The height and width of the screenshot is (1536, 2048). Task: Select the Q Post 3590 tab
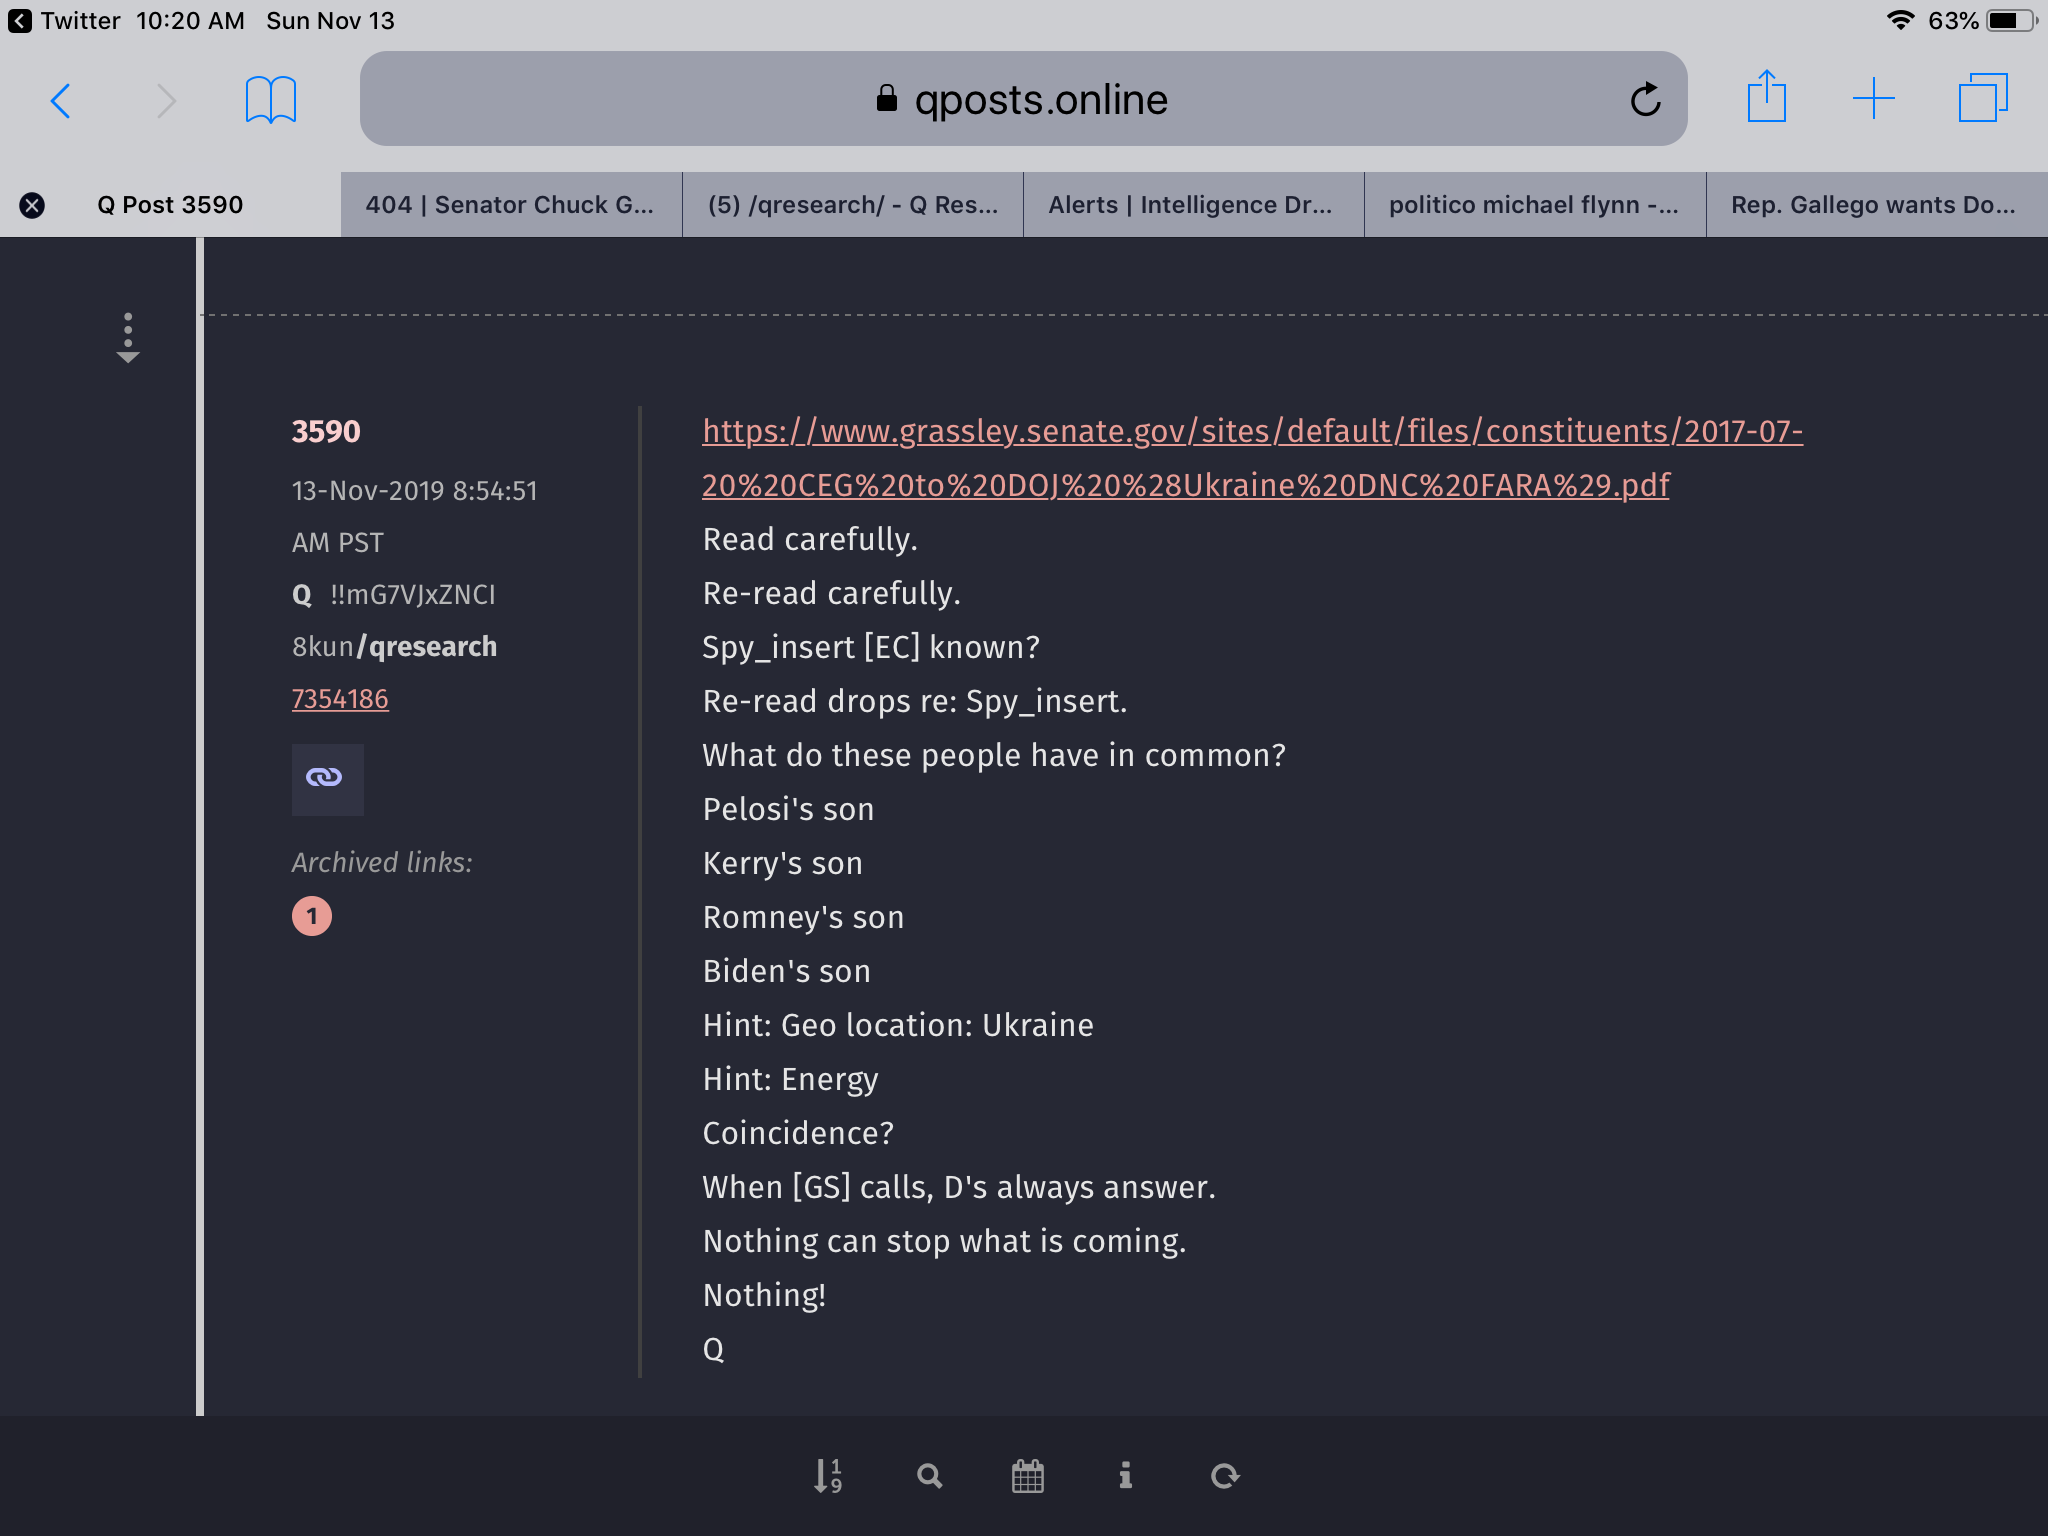(x=170, y=205)
